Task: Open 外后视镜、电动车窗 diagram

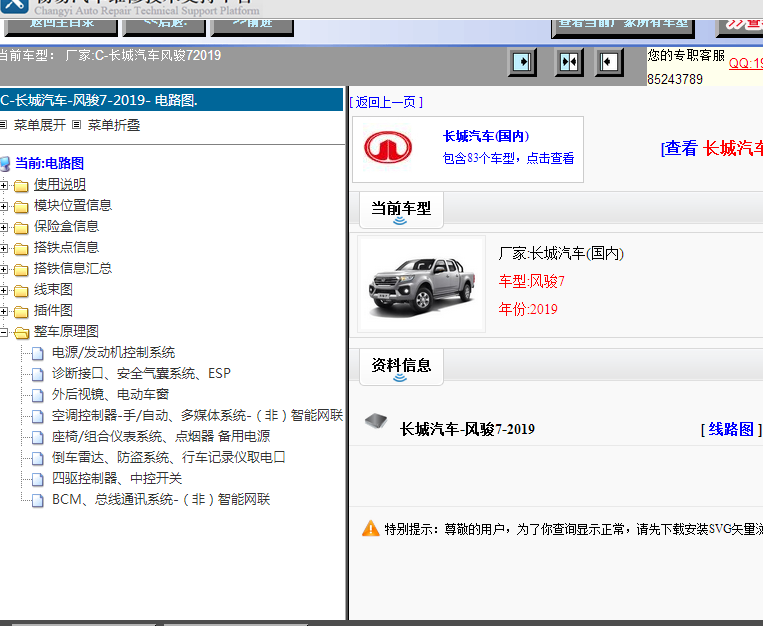Action: [x=110, y=394]
